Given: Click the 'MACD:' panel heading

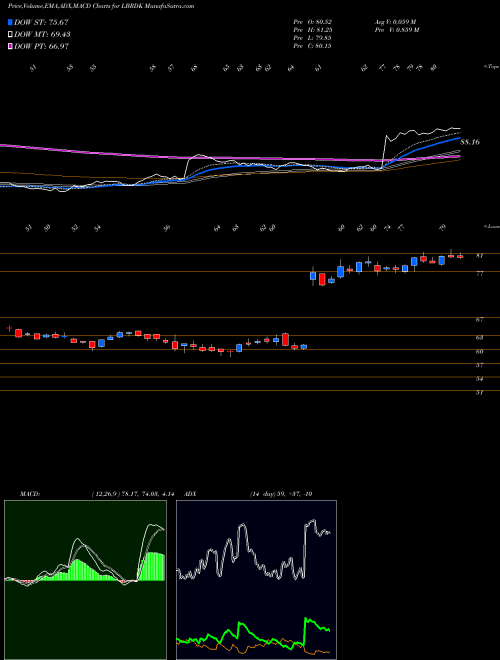Looking at the screenshot, I should coord(29,494).
